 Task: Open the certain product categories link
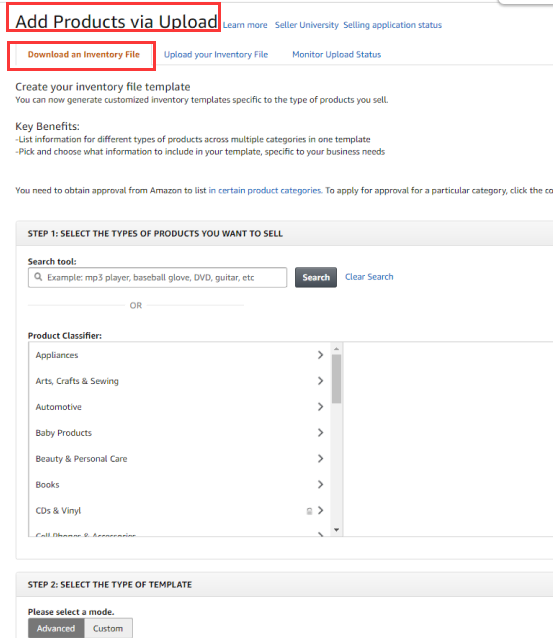[x=265, y=190]
